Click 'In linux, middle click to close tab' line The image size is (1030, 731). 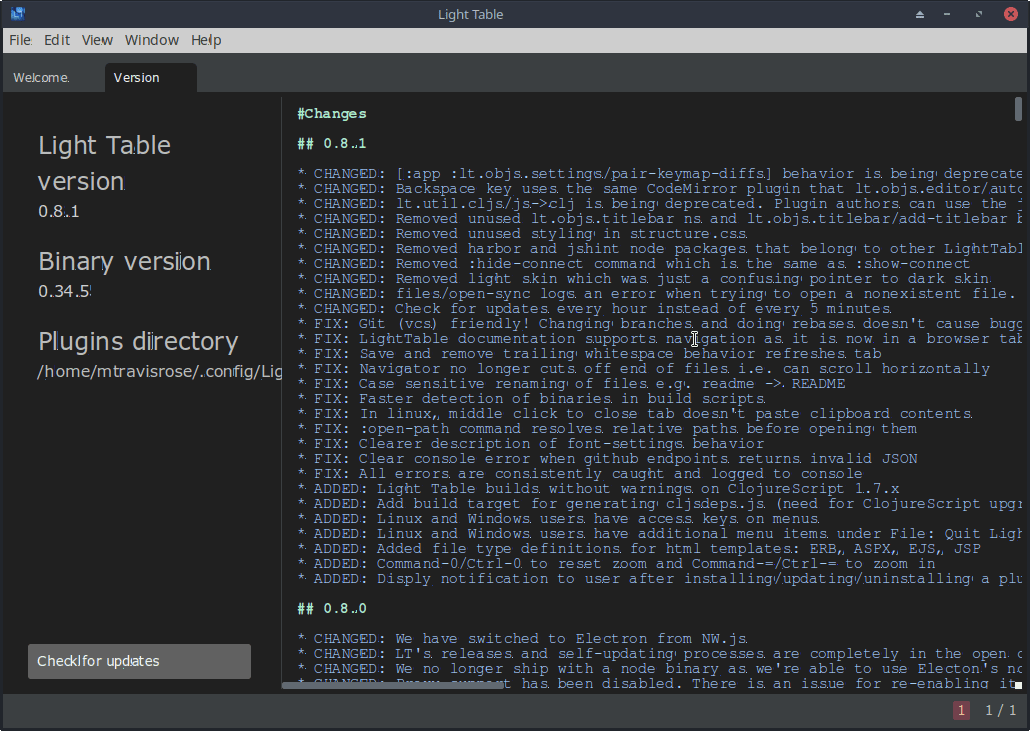635,414
